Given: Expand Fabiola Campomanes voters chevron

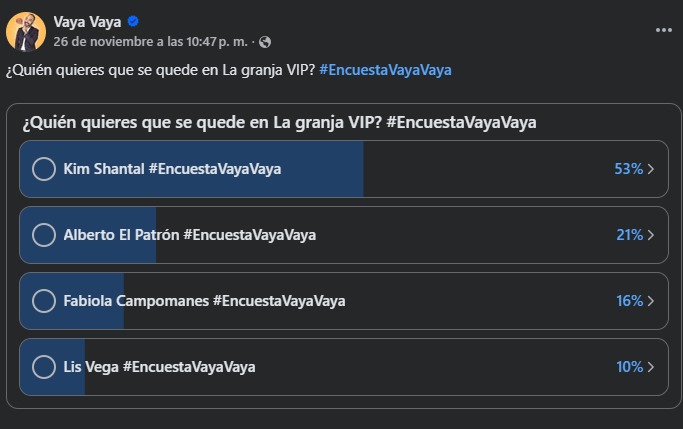Looking at the screenshot, I should (651, 301).
